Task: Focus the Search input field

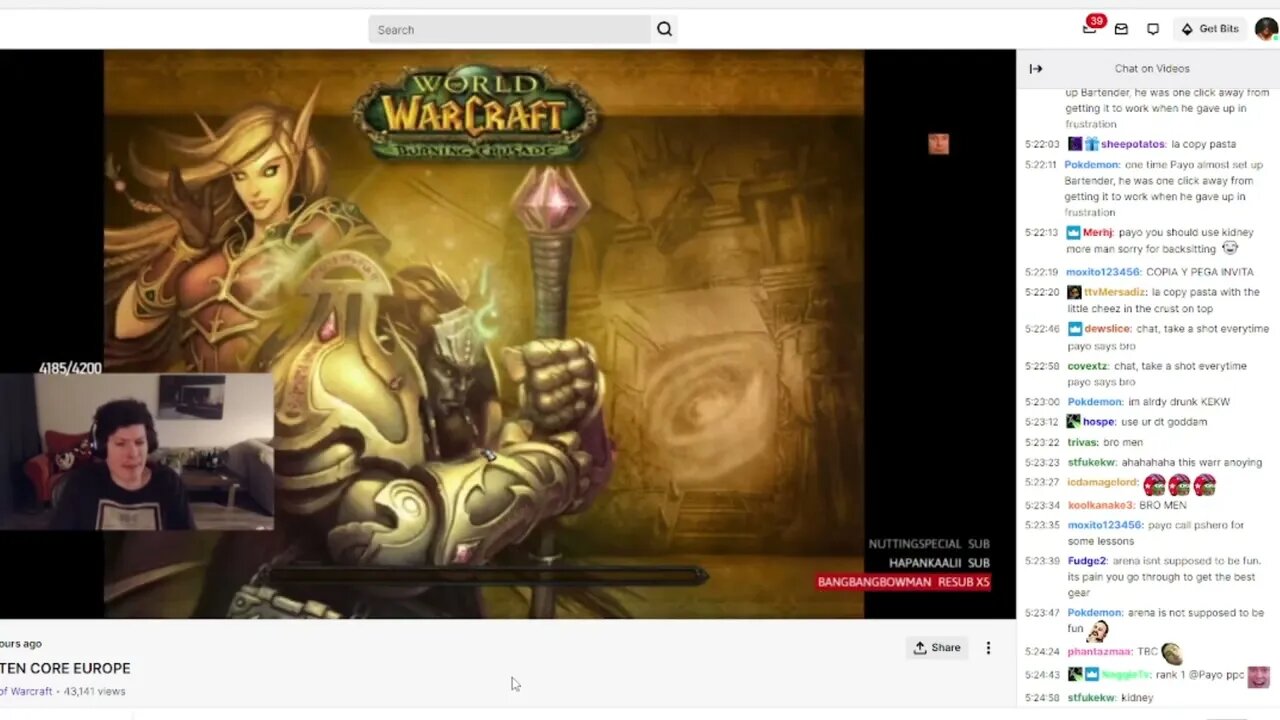Action: coord(510,29)
